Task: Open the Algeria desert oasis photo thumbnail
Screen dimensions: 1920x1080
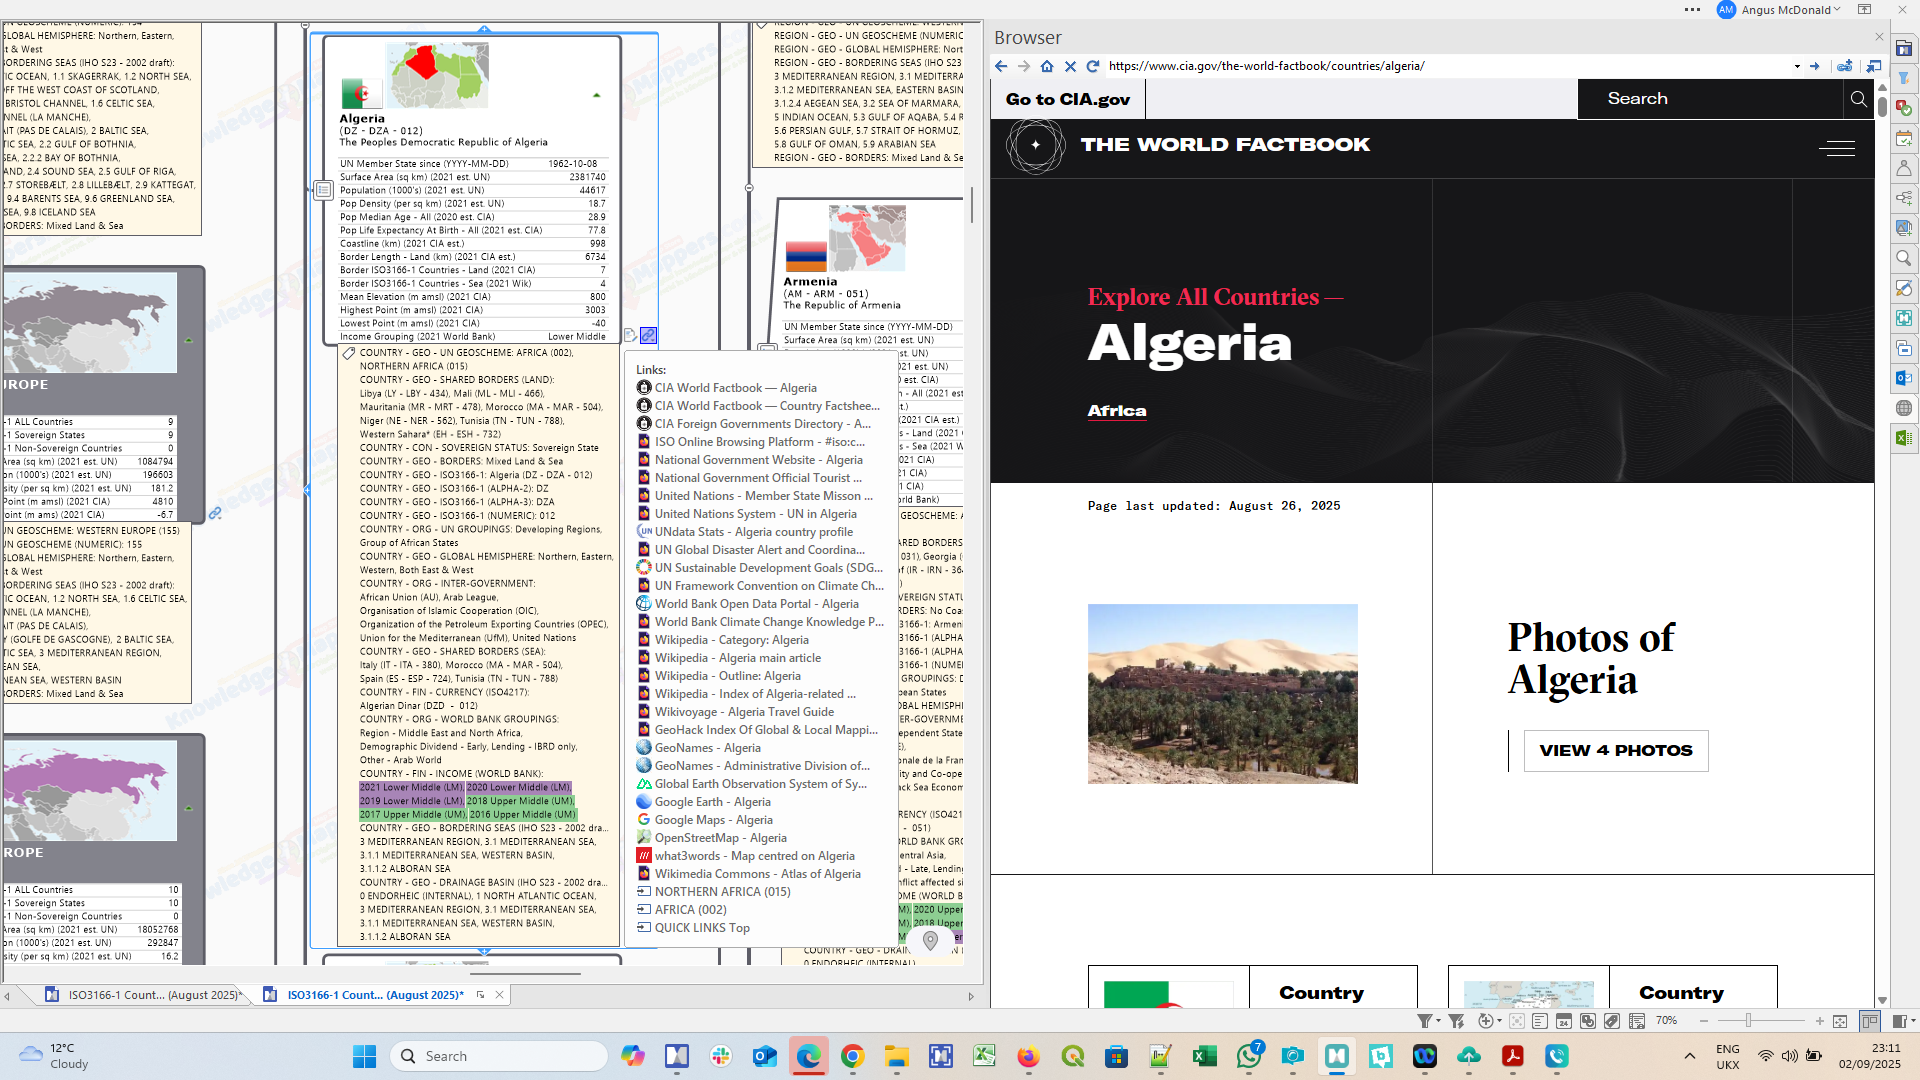Action: click(1222, 693)
